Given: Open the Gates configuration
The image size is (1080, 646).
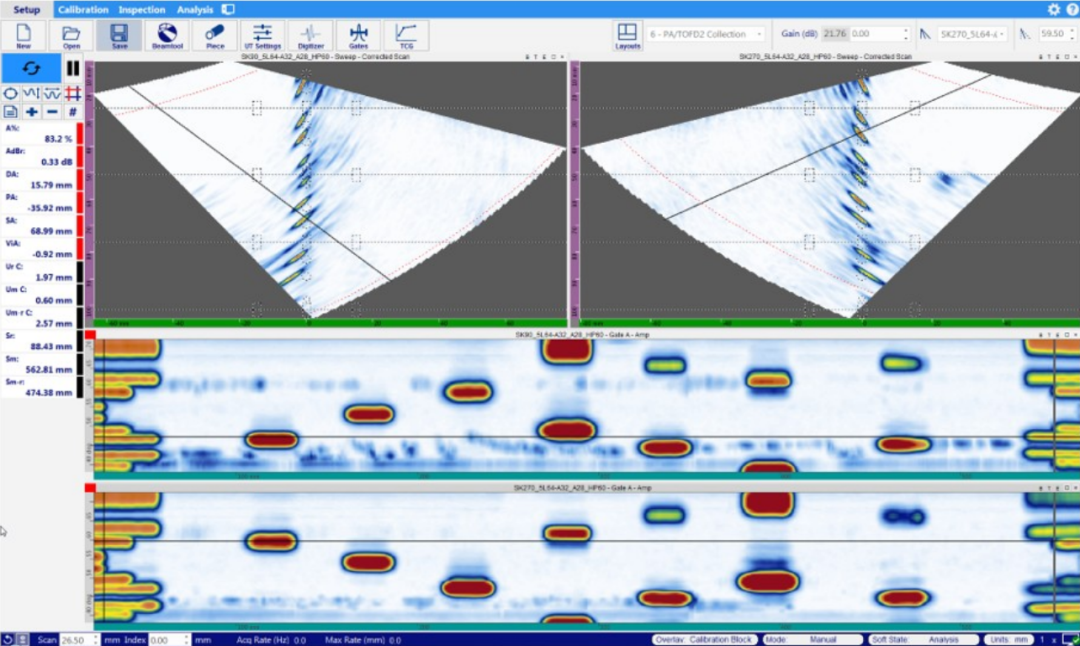Looking at the screenshot, I should point(358,35).
